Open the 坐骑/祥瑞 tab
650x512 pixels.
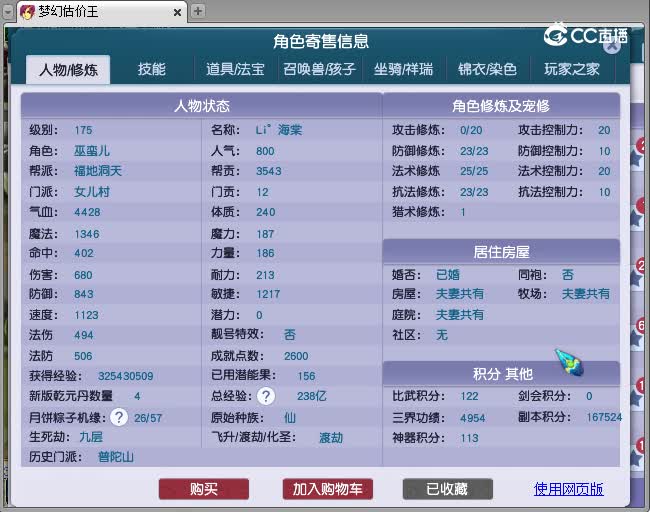click(404, 69)
